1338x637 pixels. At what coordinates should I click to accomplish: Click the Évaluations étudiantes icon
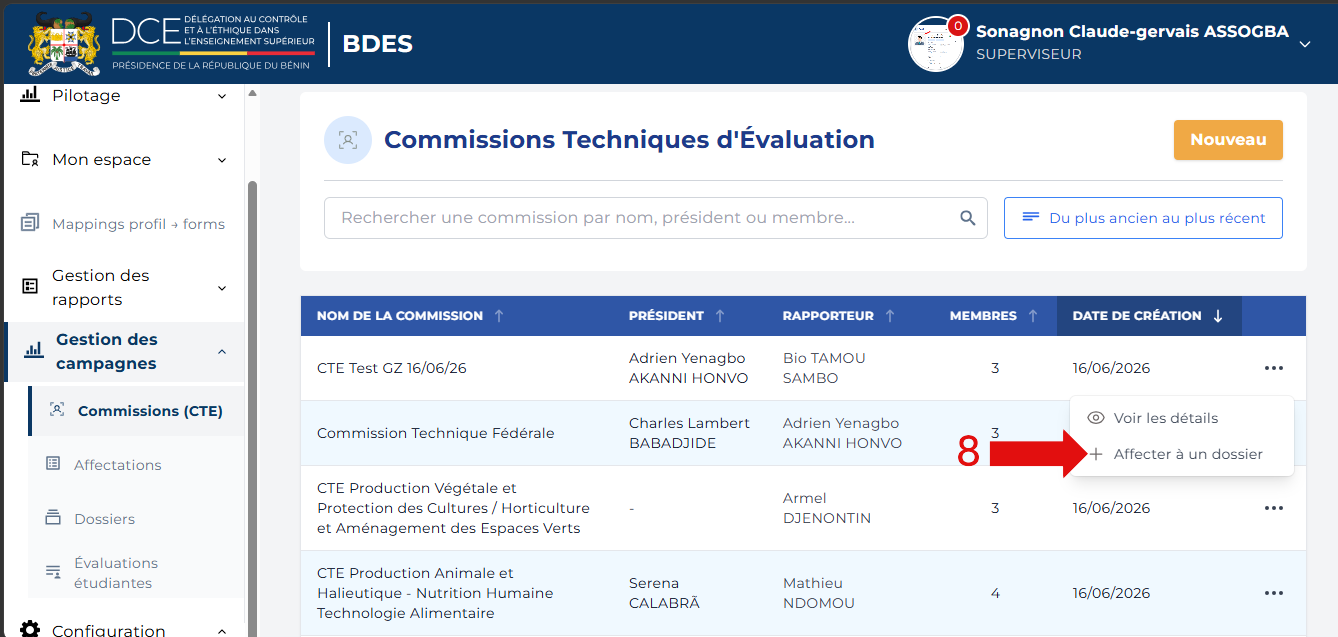53,572
